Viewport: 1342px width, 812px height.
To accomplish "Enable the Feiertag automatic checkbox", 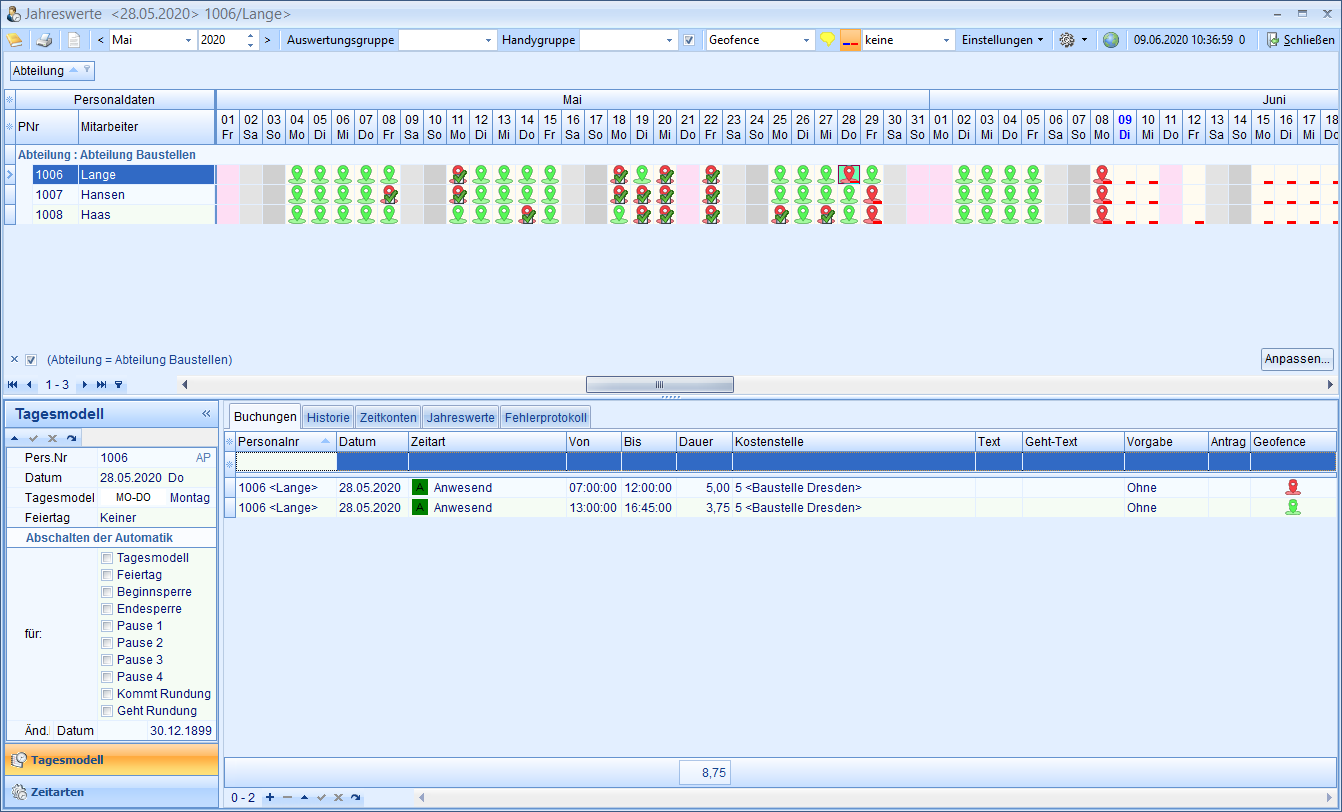I will point(107,575).
